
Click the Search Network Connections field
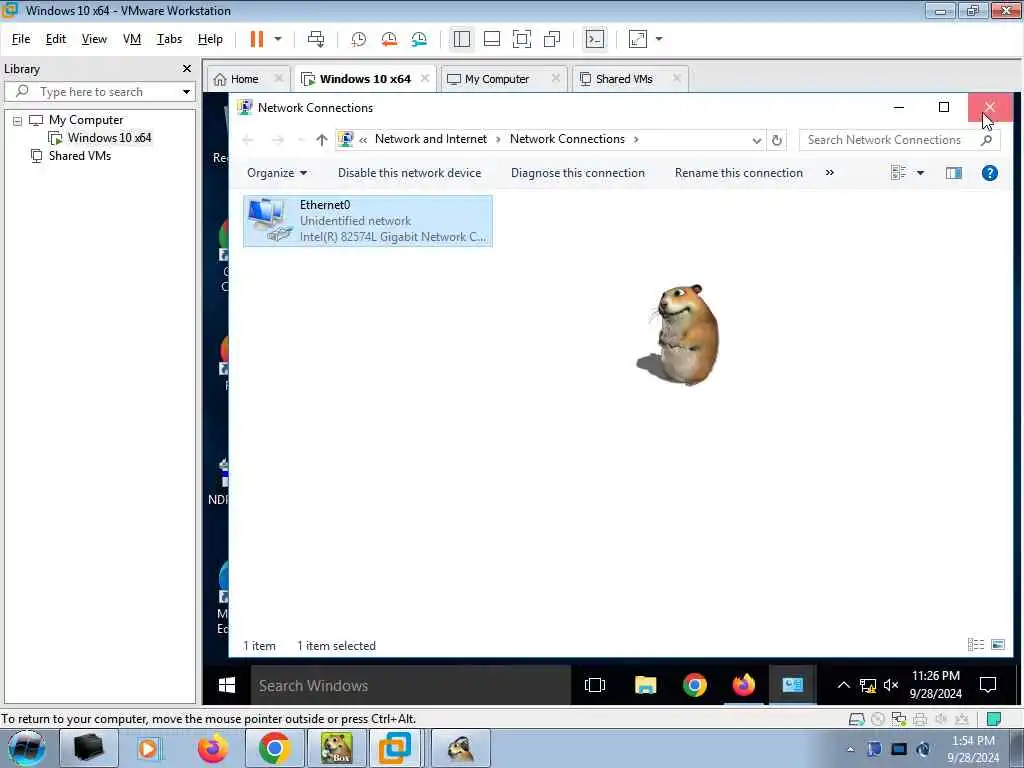click(899, 140)
